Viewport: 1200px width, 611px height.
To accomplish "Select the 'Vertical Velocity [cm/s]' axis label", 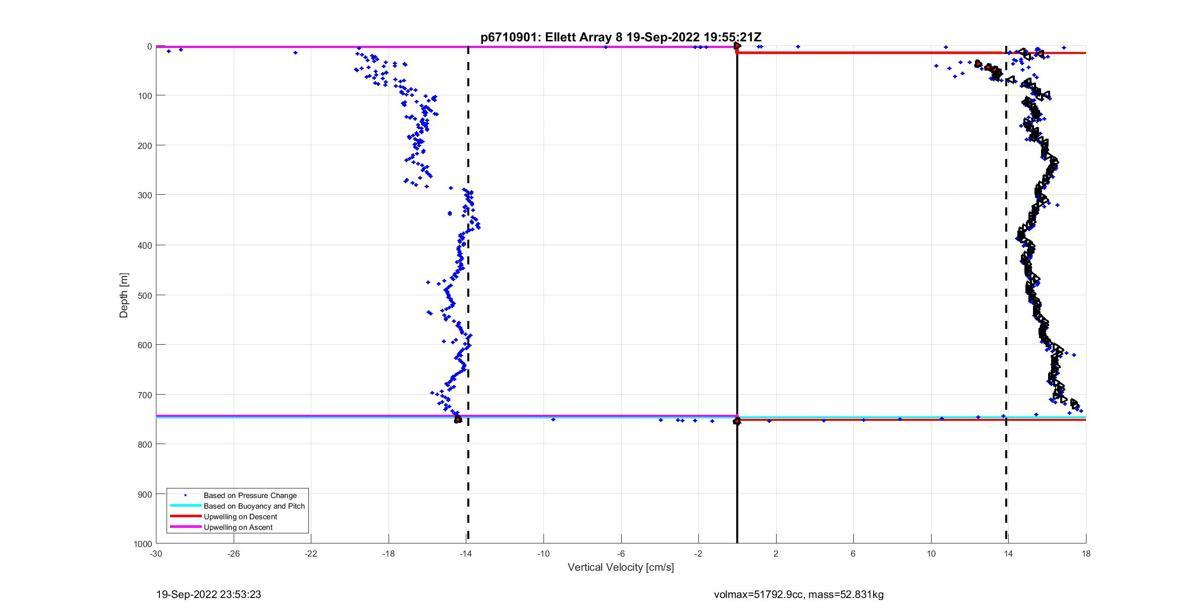I will click(x=621, y=568).
